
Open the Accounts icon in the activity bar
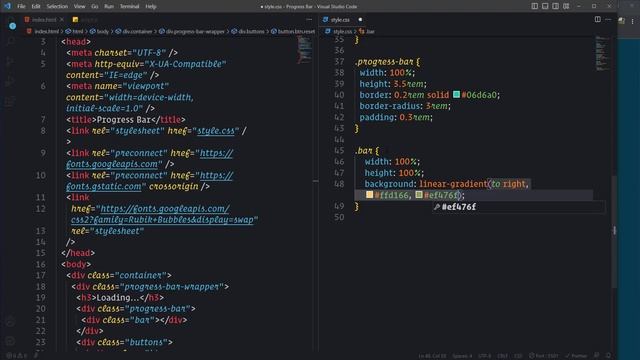click(x=11, y=322)
